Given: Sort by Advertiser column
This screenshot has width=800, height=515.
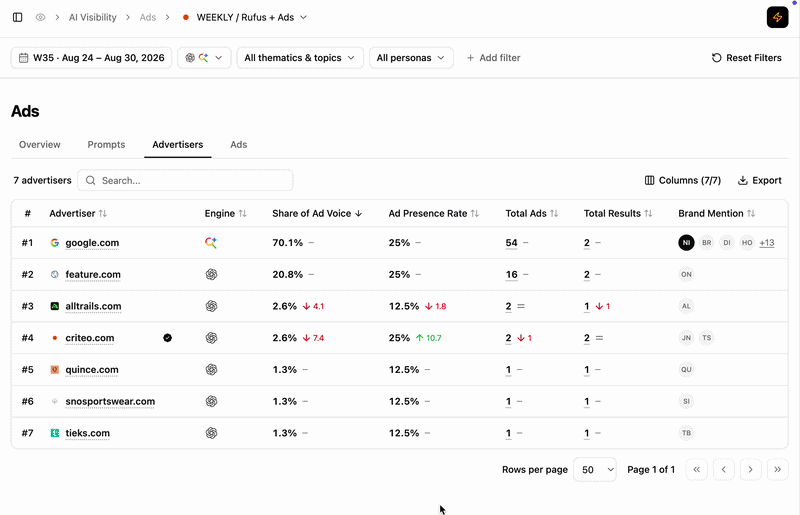Looking at the screenshot, I should pyautogui.click(x=78, y=213).
